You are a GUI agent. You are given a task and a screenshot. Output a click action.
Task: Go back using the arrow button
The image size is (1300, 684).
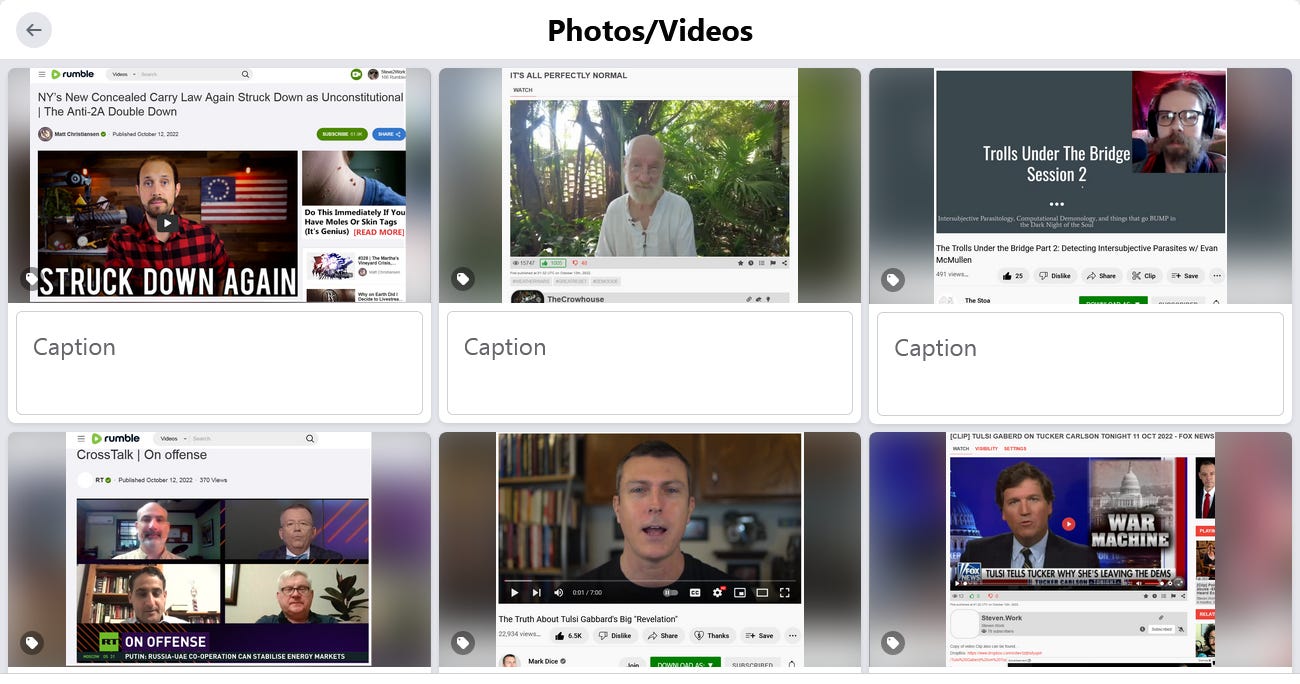click(34, 30)
